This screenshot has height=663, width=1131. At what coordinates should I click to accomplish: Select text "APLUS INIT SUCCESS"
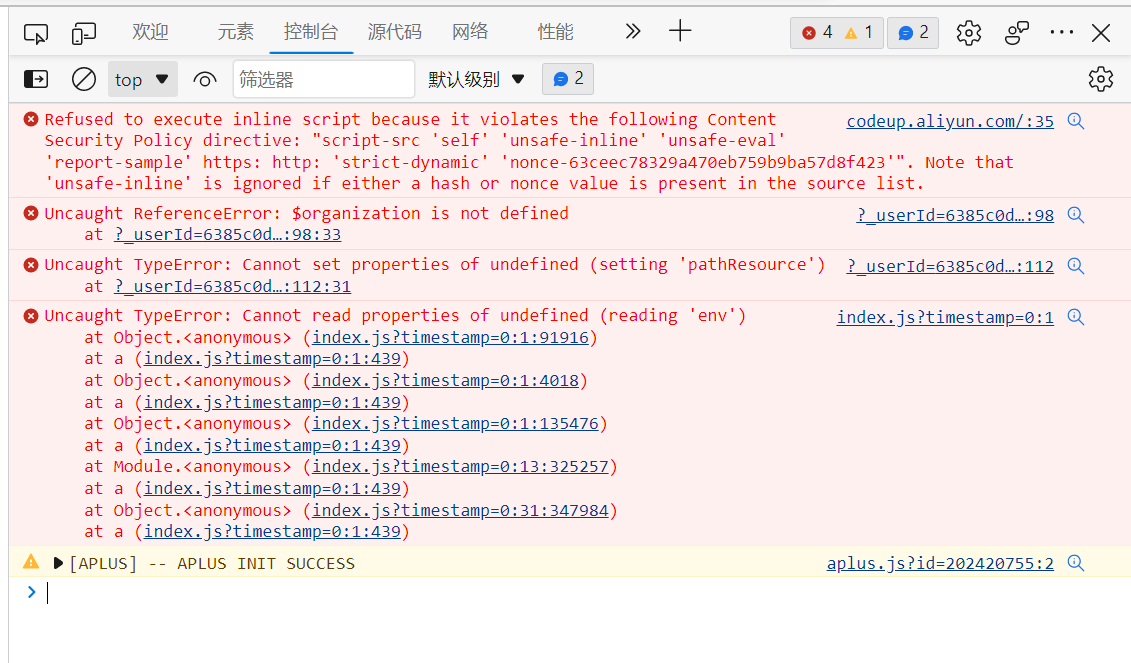(266, 563)
